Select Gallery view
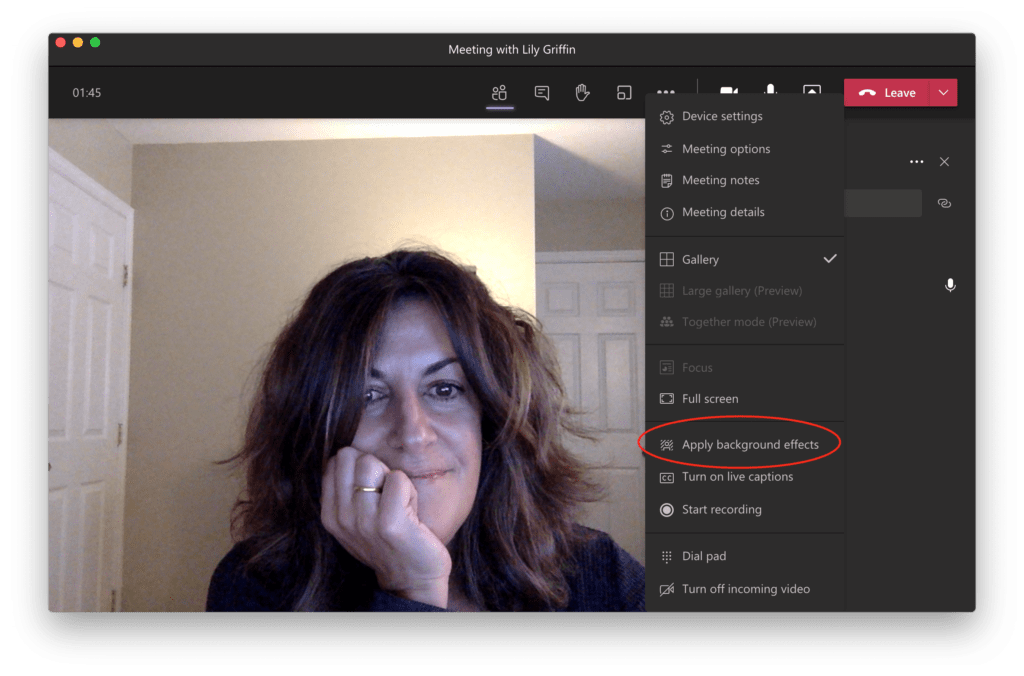This screenshot has width=1024, height=676. click(744, 259)
